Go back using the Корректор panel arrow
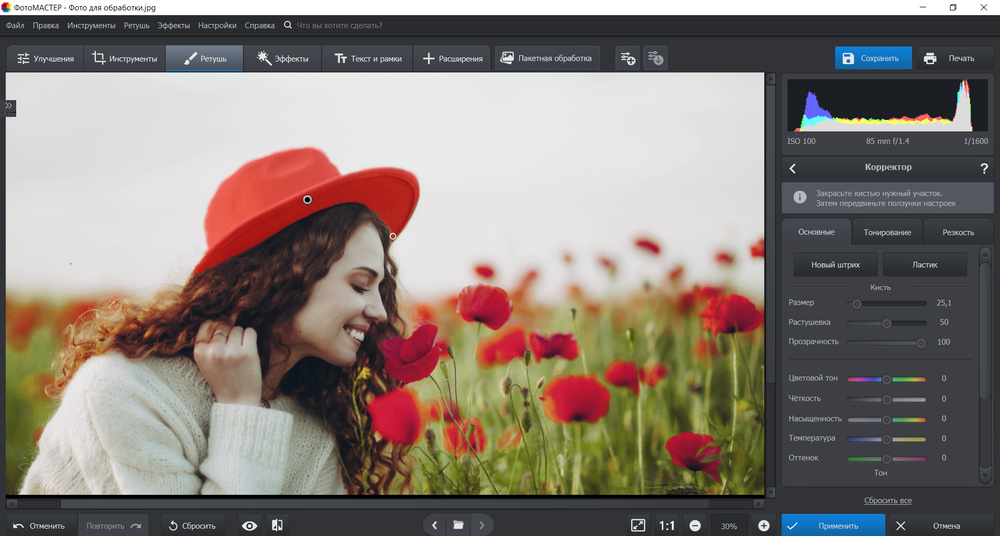1000x536 pixels. (x=793, y=168)
